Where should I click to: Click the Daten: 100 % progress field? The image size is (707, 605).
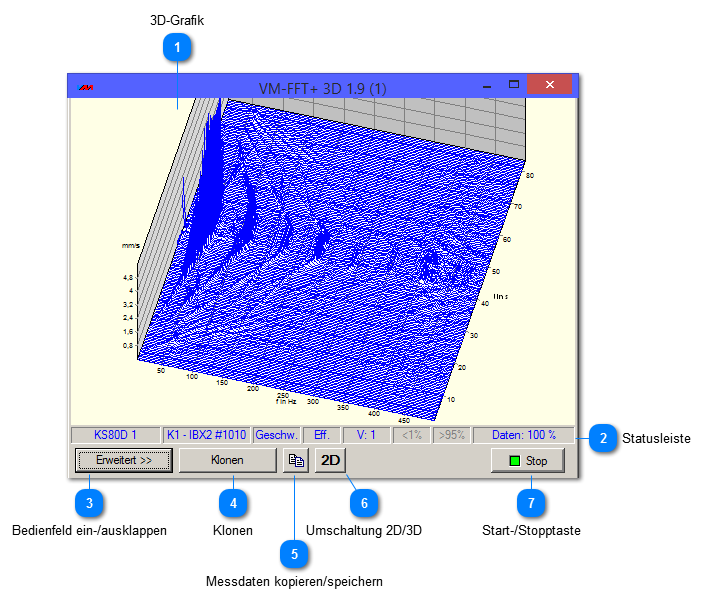(523, 435)
